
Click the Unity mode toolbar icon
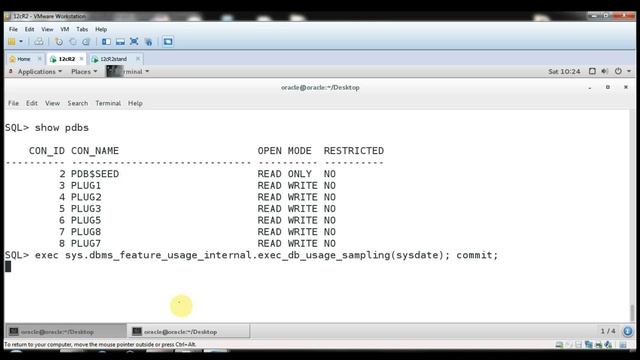(148, 42)
